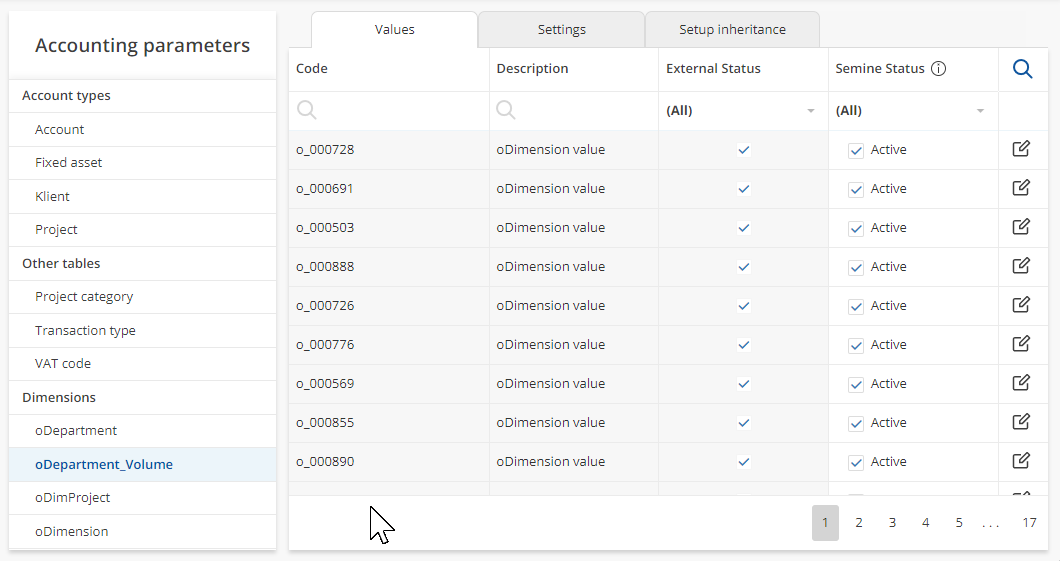
Task: Jump to last page 17
Action: pos(1029,522)
